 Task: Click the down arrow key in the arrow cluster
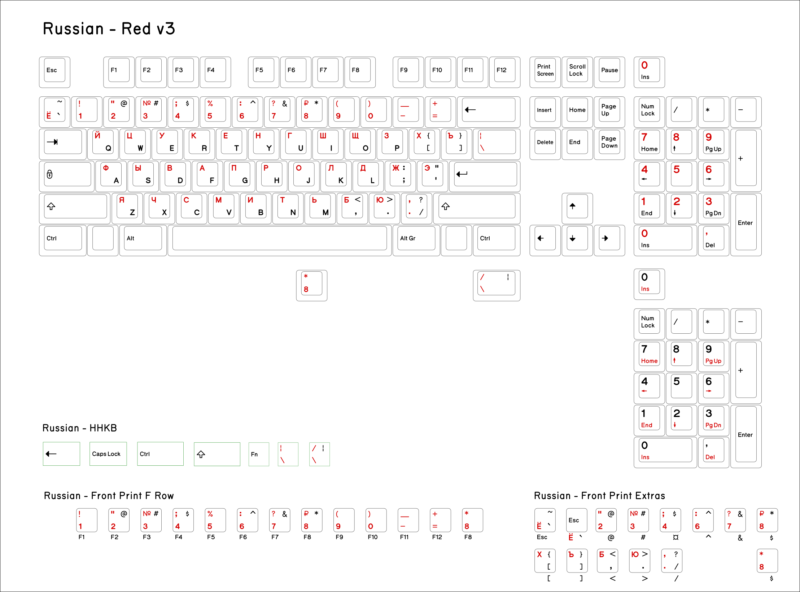[577, 240]
